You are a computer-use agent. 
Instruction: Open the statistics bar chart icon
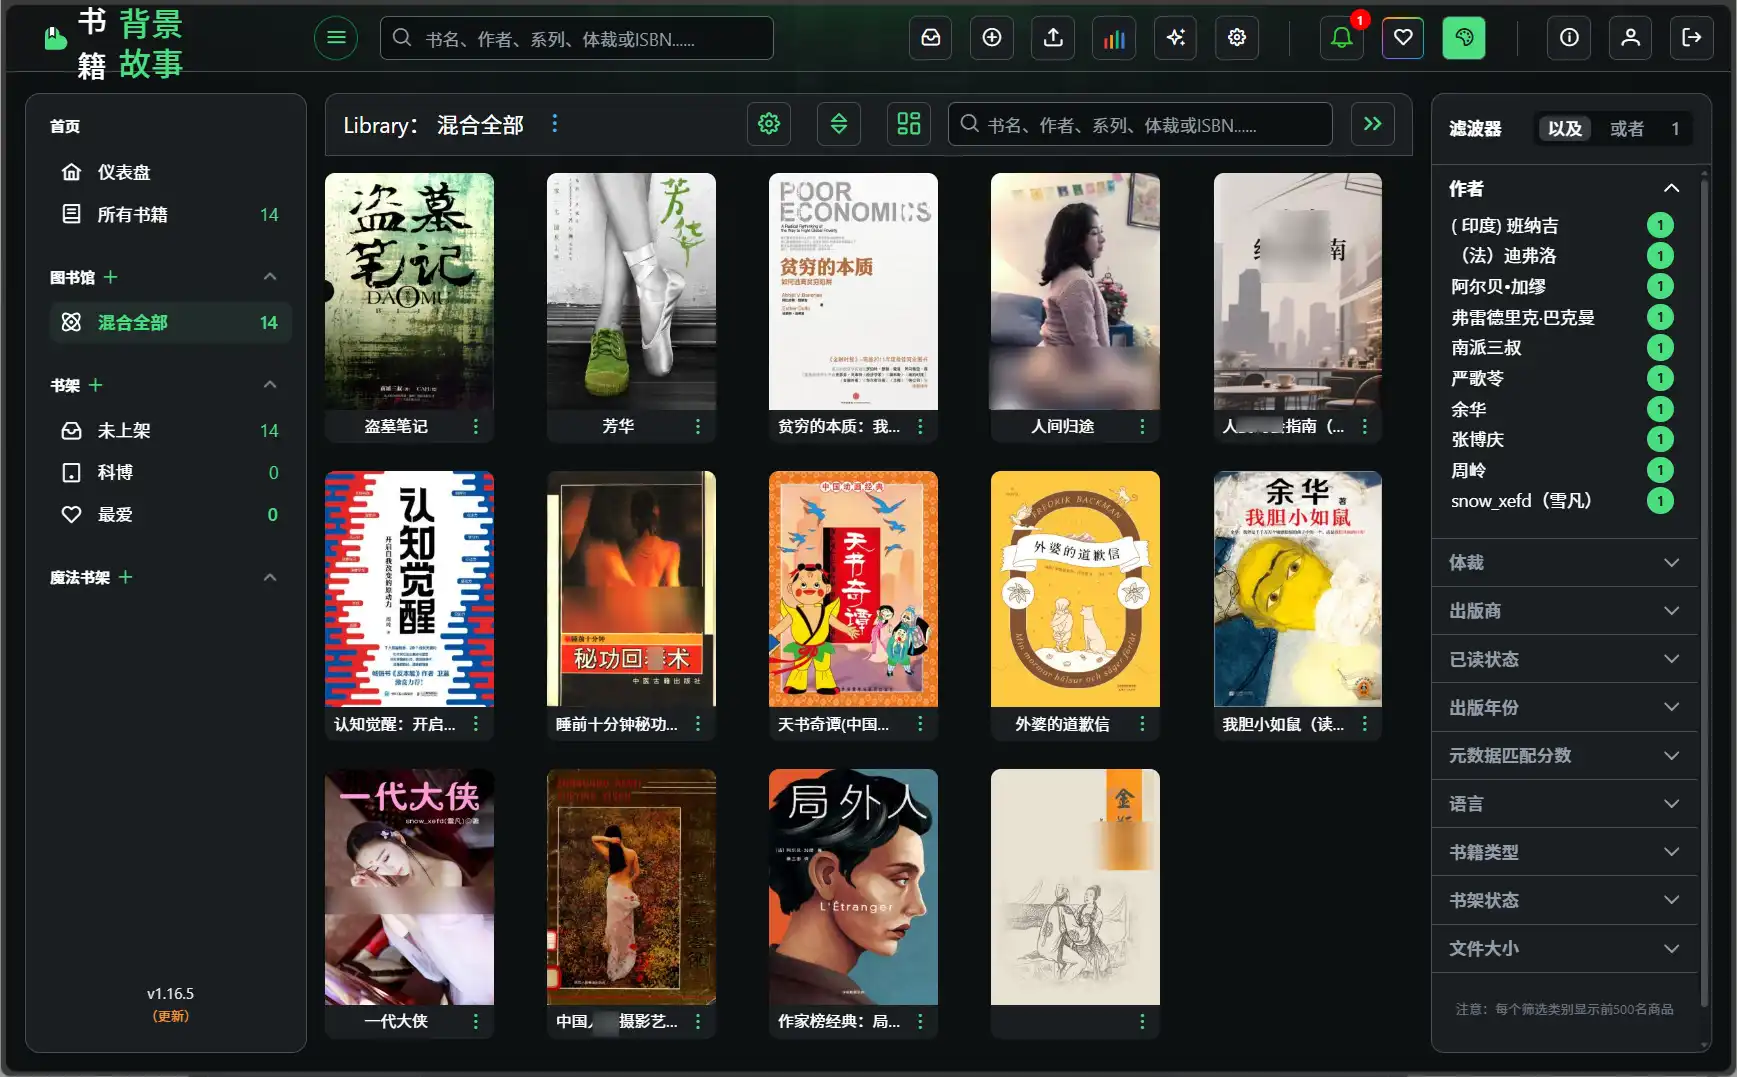[x=1114, y=38]
